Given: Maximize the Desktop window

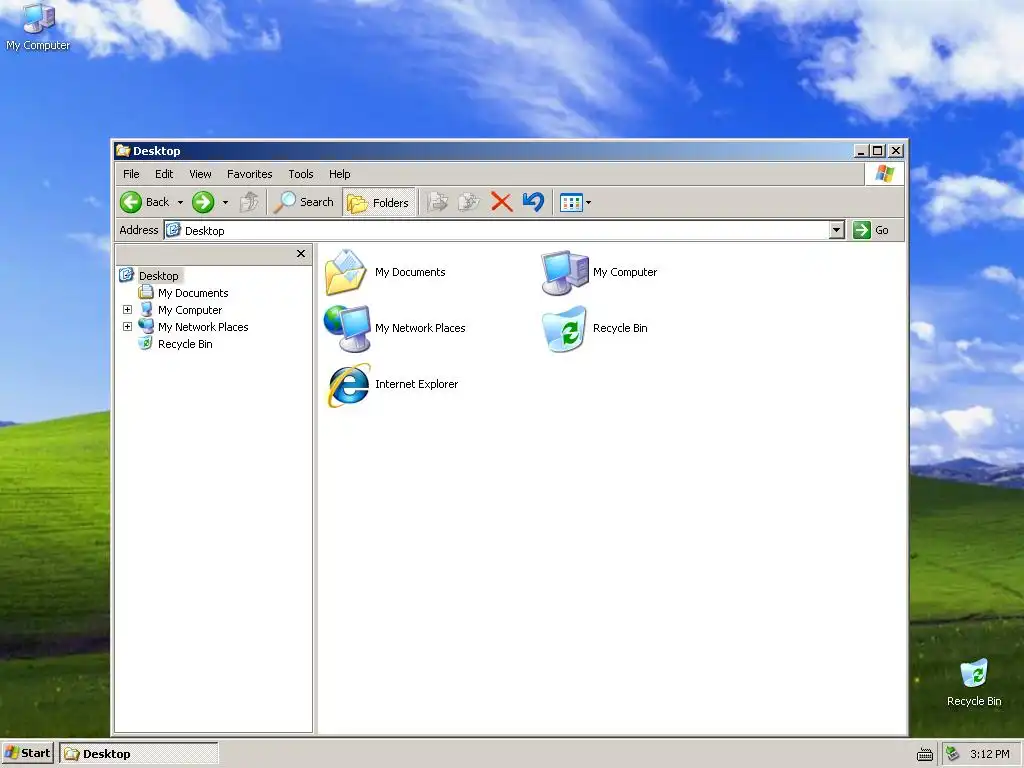Looking at the screenshot, I should [878, 151].
